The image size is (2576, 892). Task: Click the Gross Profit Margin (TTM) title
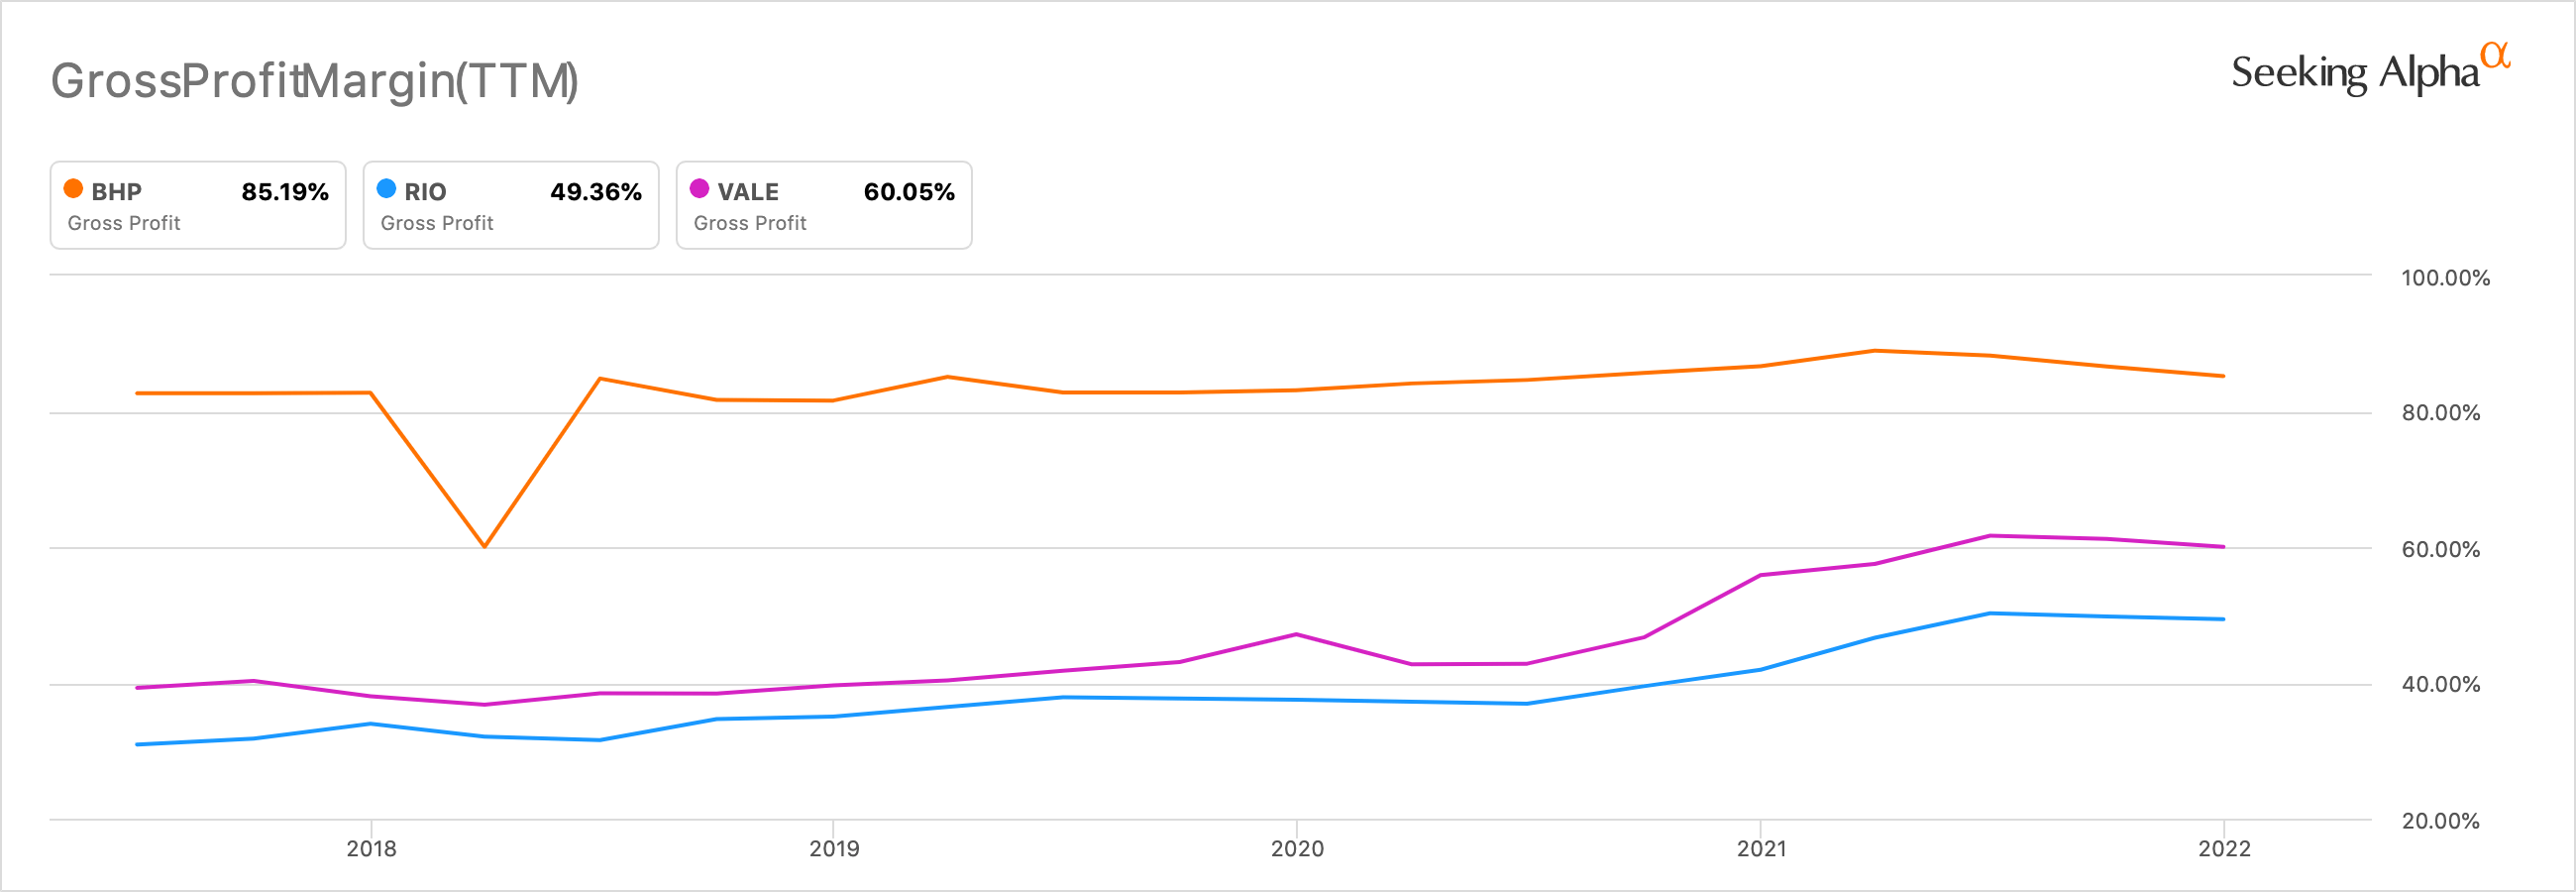coord(315,81)
